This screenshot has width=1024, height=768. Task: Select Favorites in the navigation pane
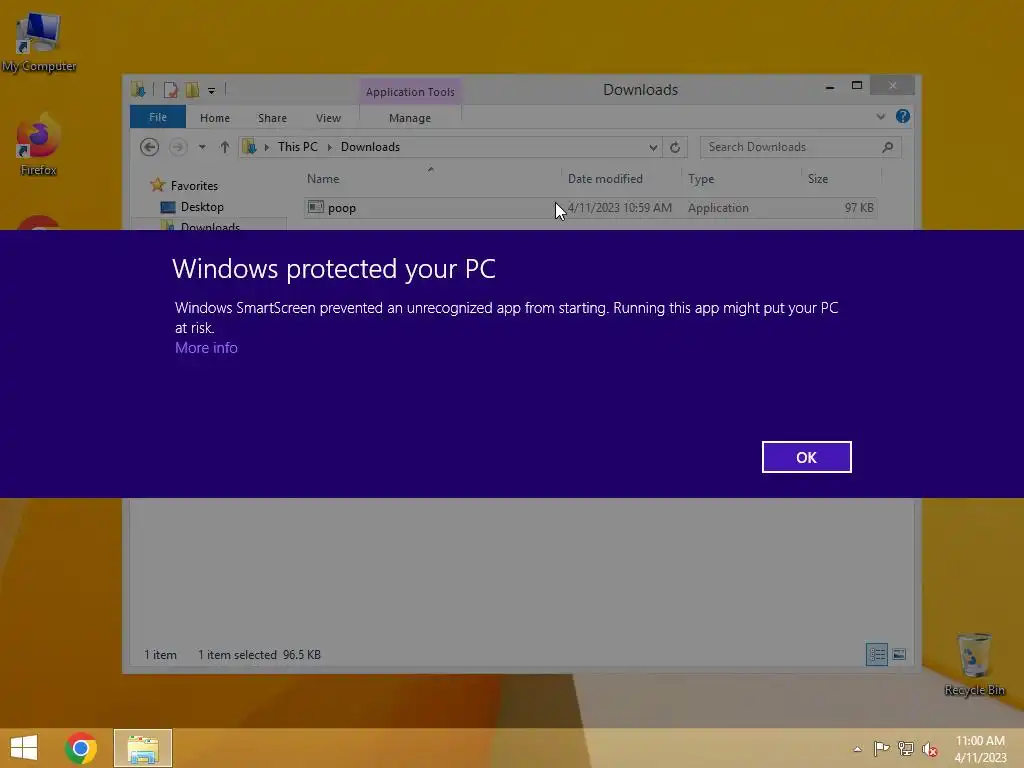point(194,185)
